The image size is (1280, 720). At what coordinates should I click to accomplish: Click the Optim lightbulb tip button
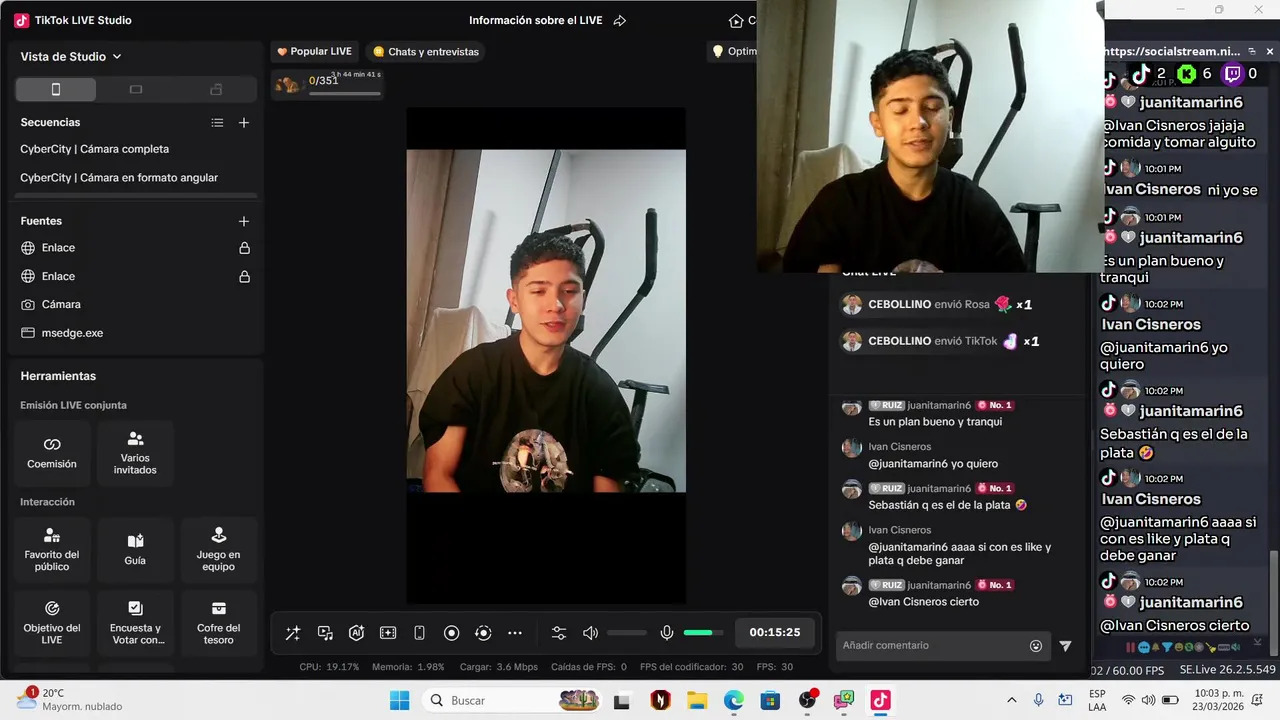pyautogui.click(x=733, y=51)
